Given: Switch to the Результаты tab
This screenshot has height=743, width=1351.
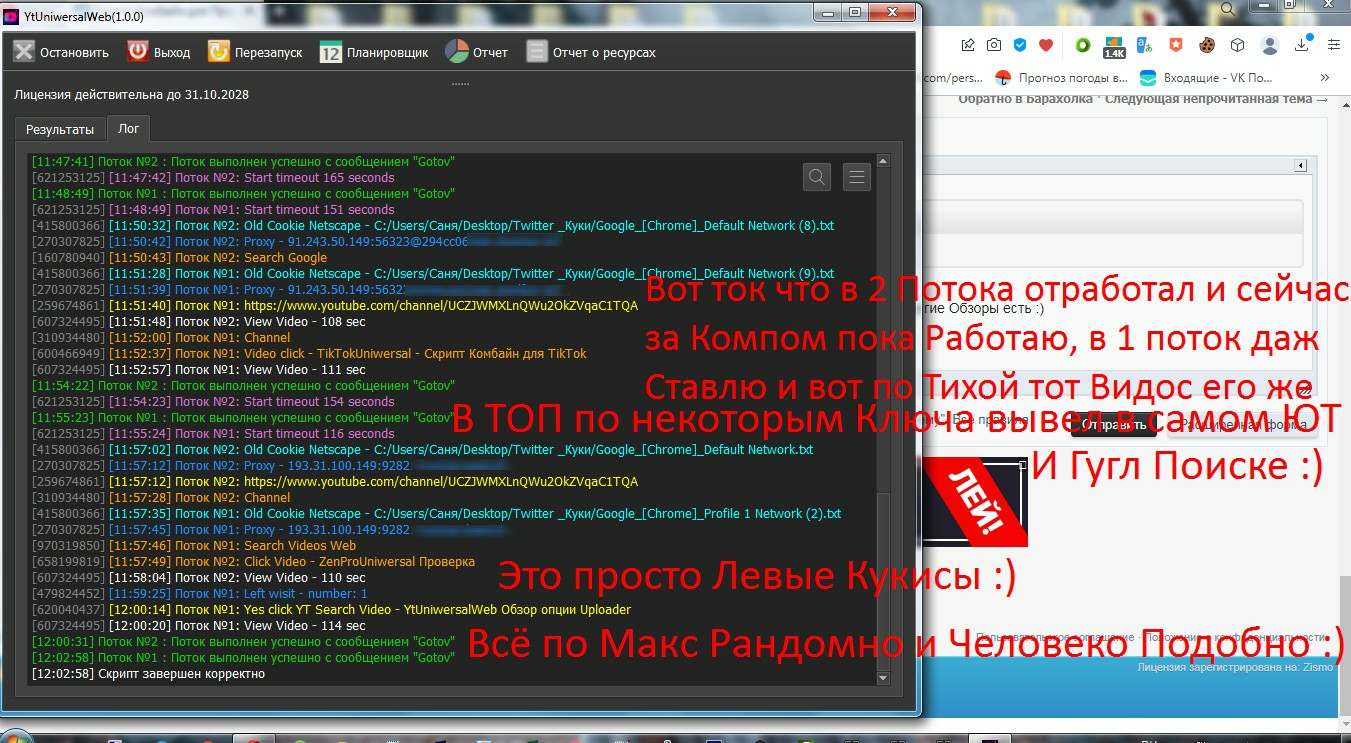Looking at the screenshot, I should tap(59, 128).
